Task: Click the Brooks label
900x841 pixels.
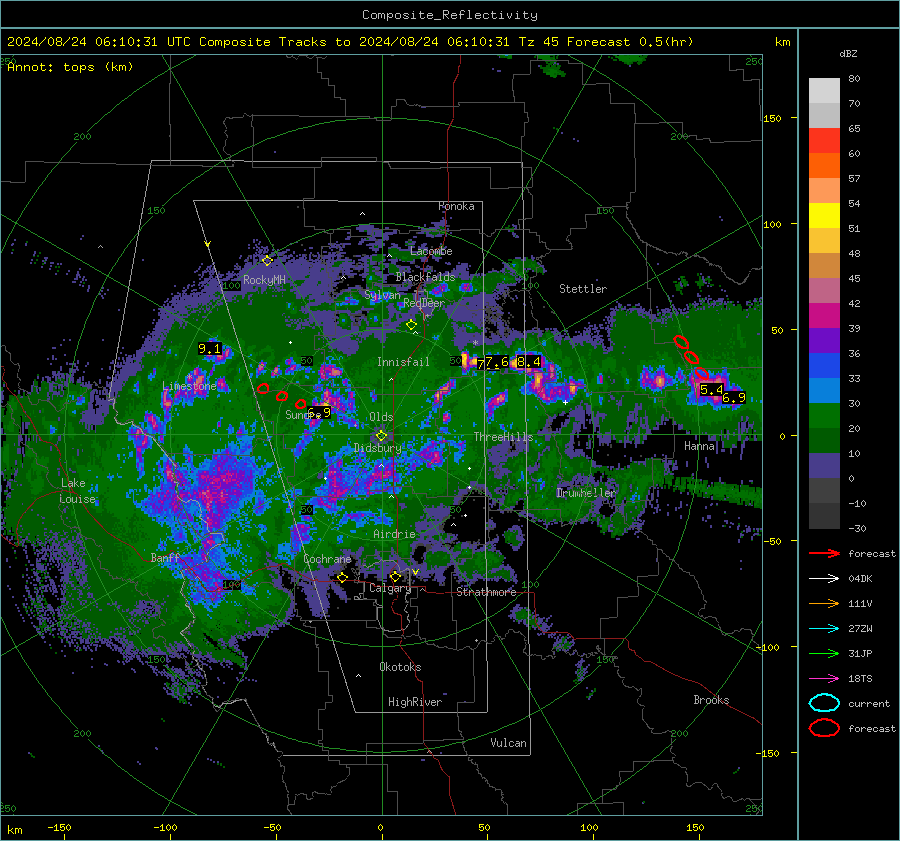Action: pyautogui.click(x=711, y=700)
